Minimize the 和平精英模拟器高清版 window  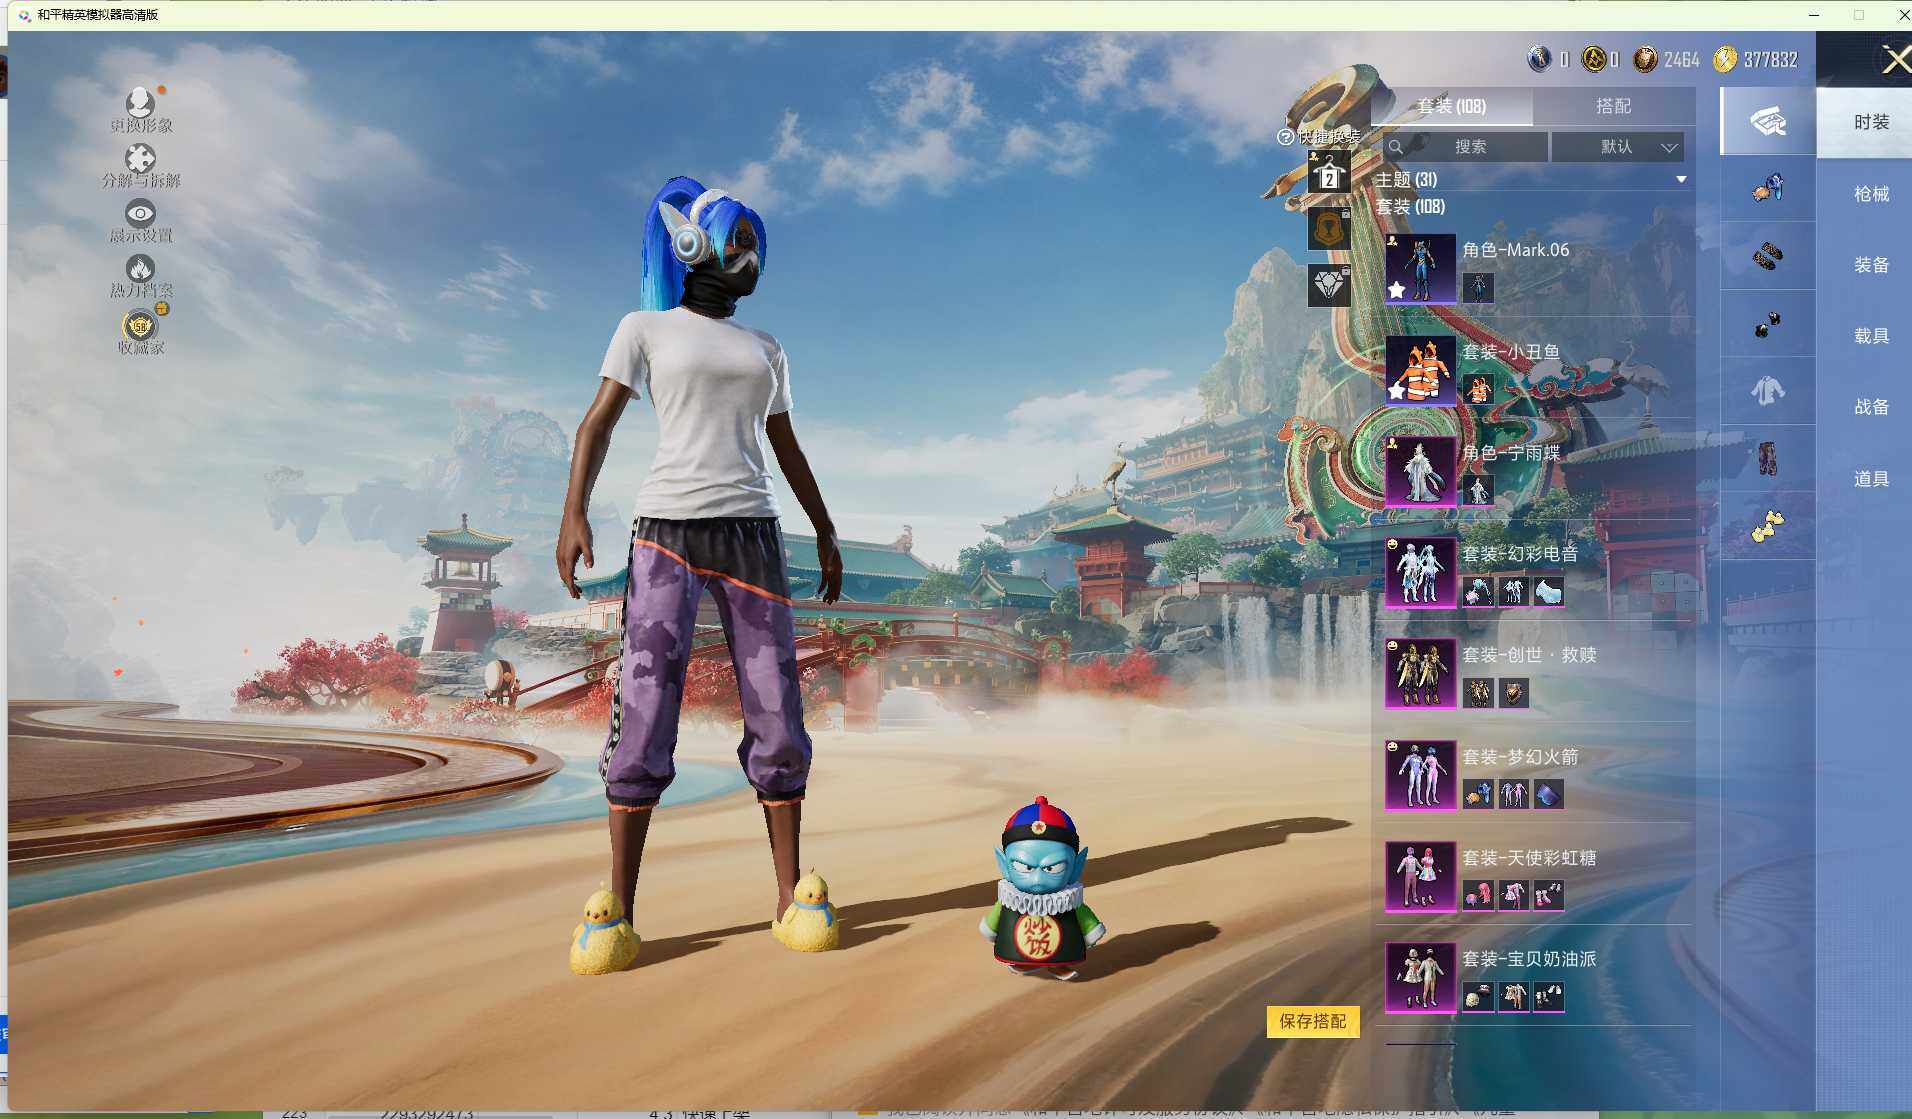[x=1814, y=15]
